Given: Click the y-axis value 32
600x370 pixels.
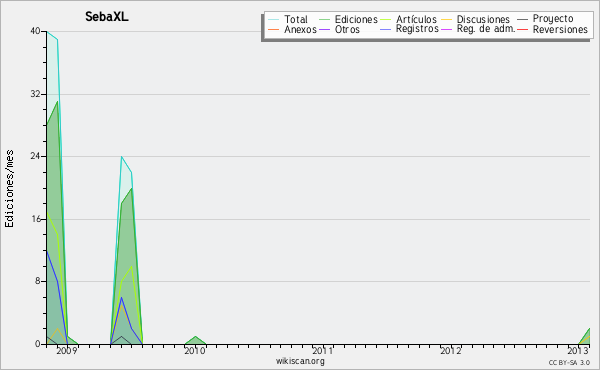Looking at the screenshot, I should (x=35, y=94).
